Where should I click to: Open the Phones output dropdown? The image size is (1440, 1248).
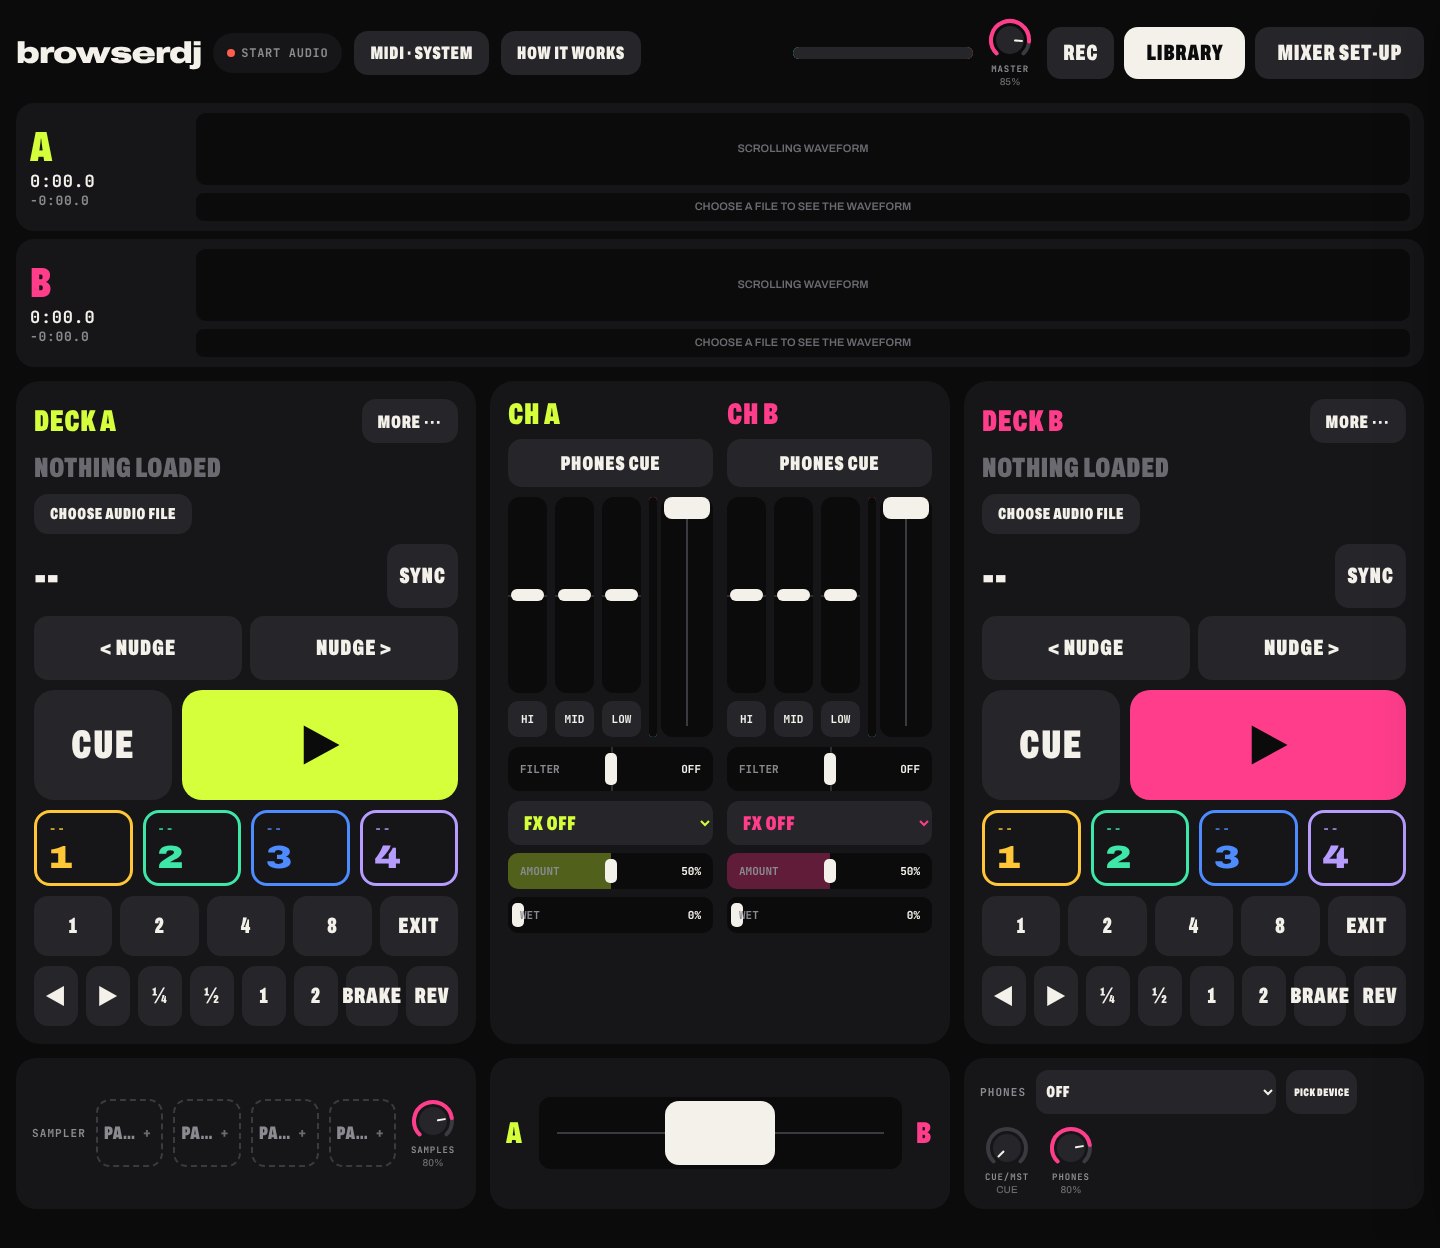coord(1156,1092)
